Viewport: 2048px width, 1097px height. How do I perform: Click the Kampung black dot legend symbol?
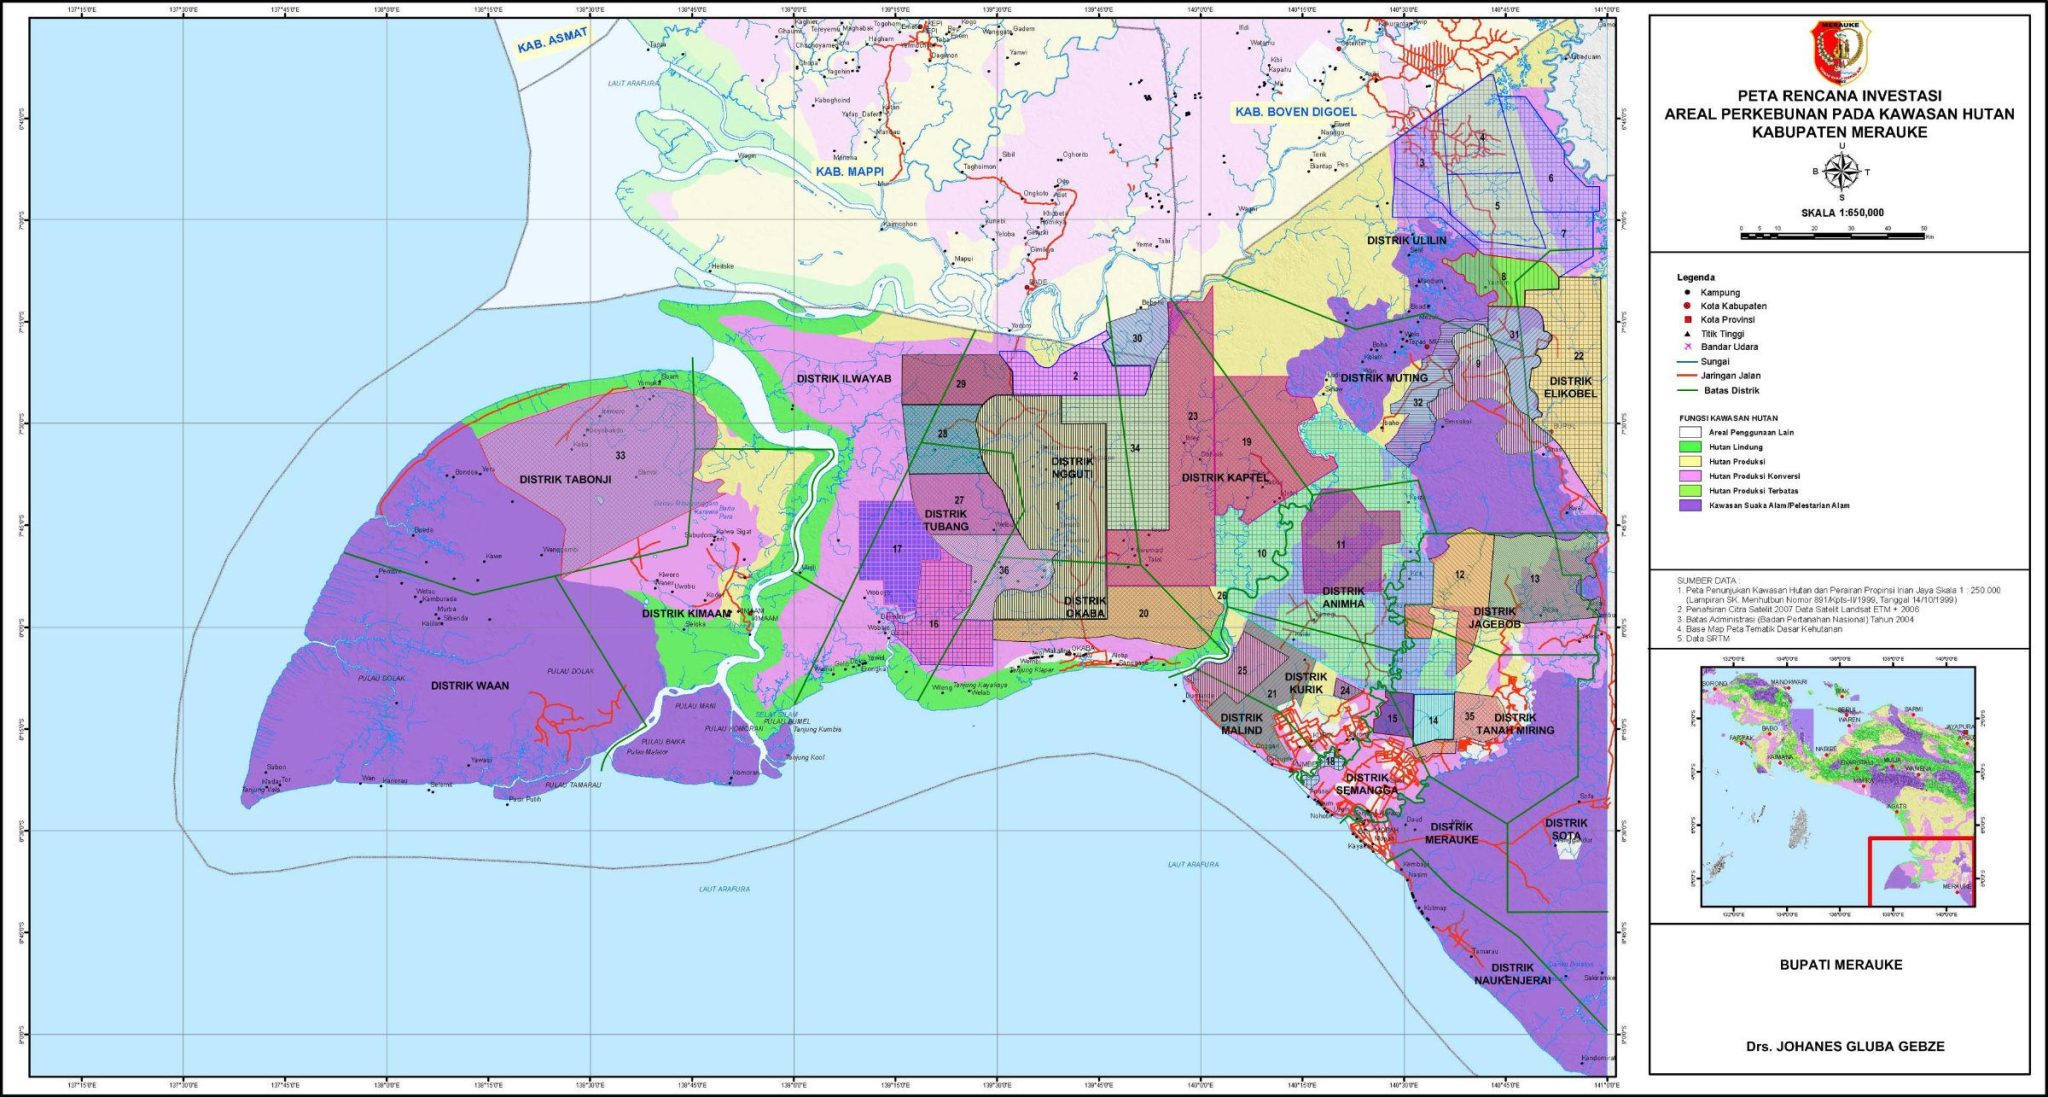[x=1687, y=292]
